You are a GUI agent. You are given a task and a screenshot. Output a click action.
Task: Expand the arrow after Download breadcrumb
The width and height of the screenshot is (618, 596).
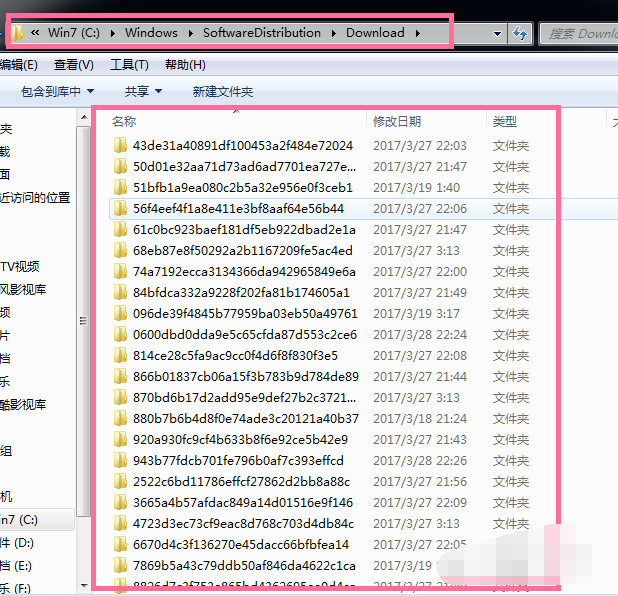point(418,34)
